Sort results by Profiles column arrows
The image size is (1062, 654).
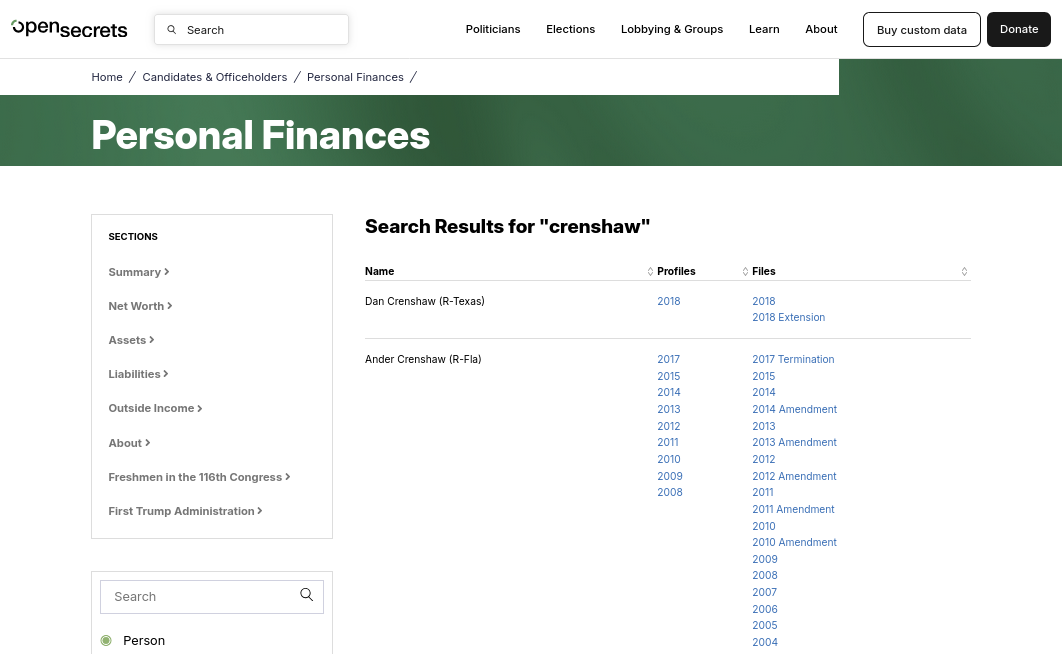click(745, 271)
